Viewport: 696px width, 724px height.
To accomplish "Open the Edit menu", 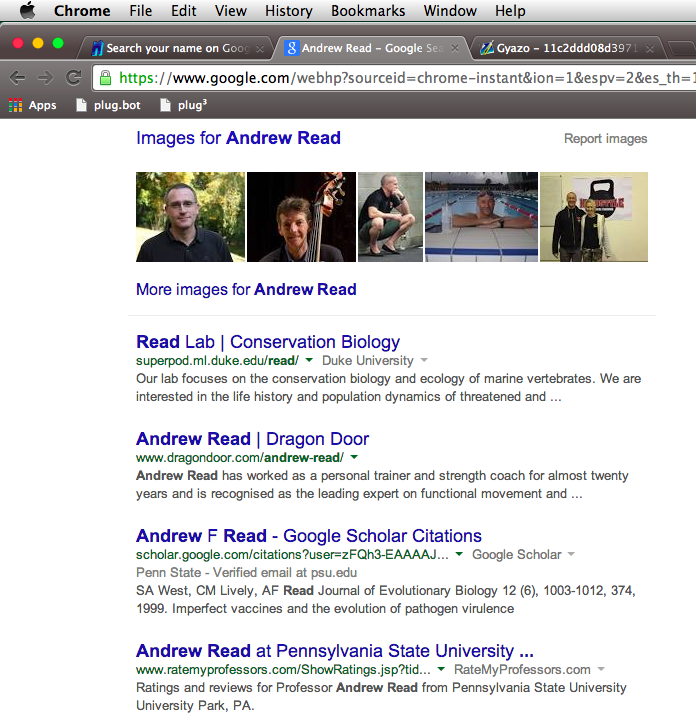I will 183,11.
